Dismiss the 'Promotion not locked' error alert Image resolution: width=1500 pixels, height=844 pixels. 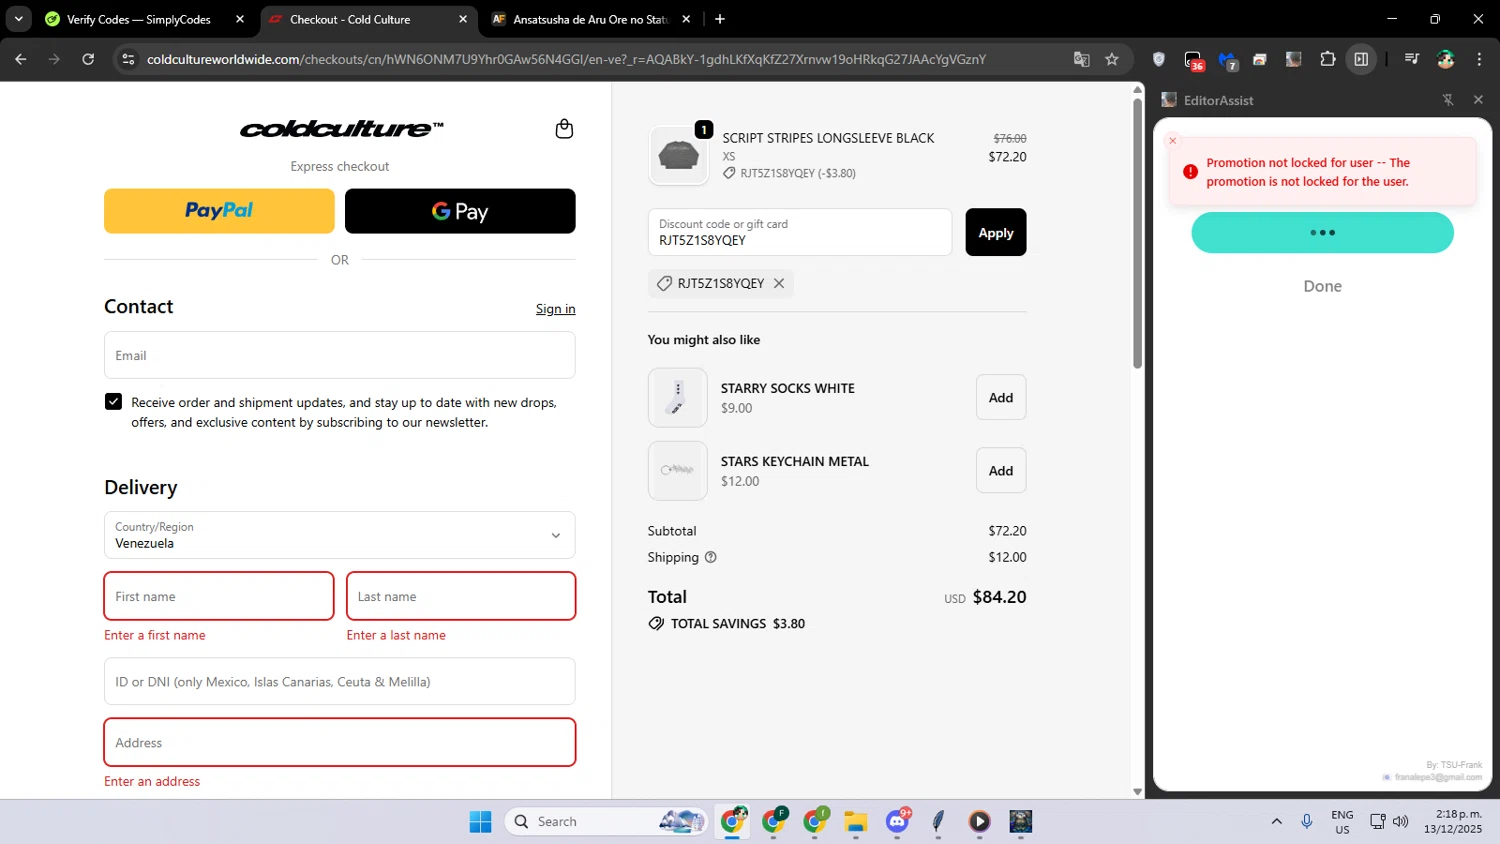(x=1173, y=141)
